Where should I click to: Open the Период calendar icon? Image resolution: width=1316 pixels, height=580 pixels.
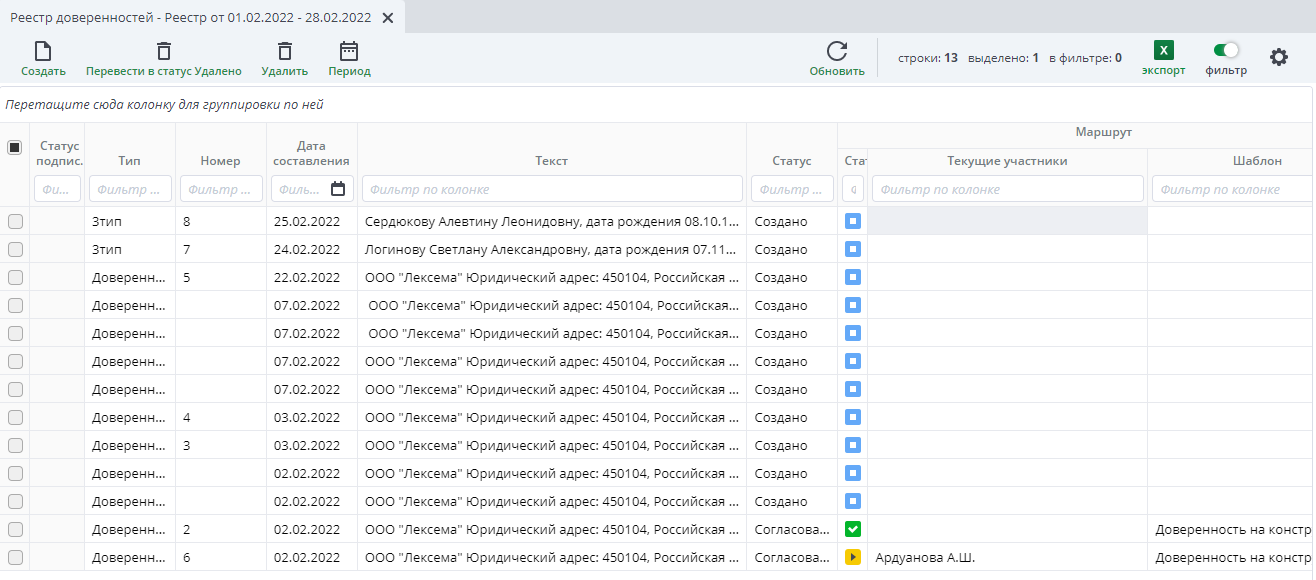(349, 52)
